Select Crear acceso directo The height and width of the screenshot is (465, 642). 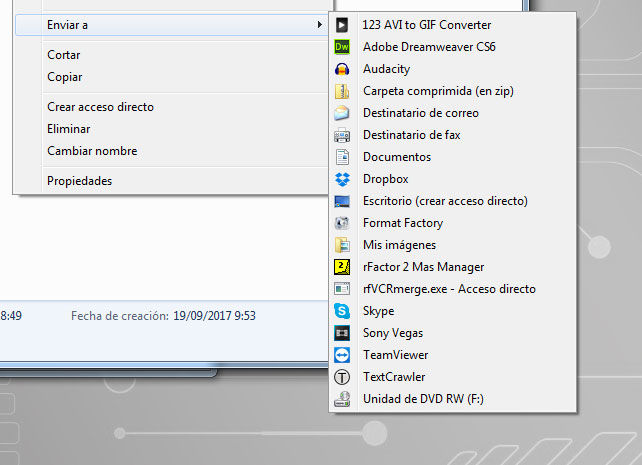171,107
